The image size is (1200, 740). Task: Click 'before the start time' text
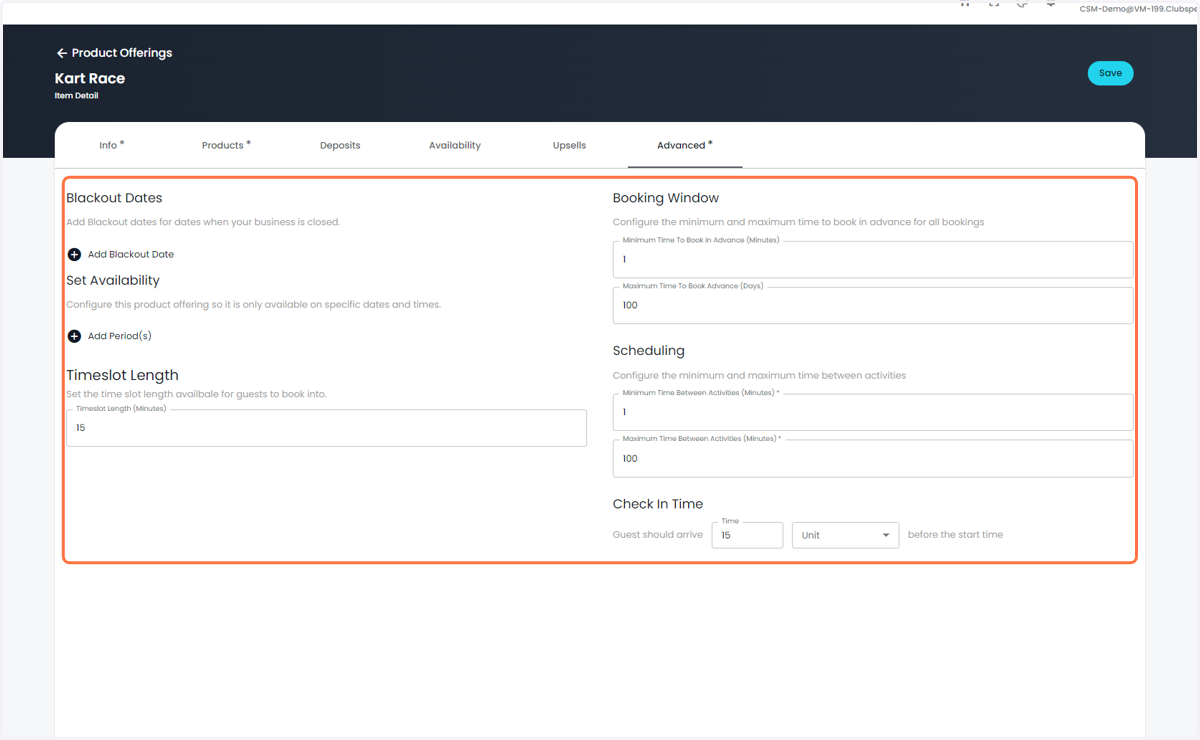coord(955,535)
